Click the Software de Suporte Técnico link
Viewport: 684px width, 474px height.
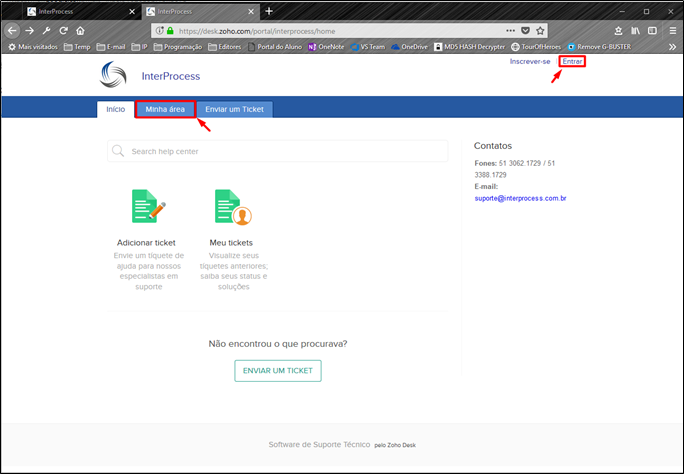click(x=319, y=444)
